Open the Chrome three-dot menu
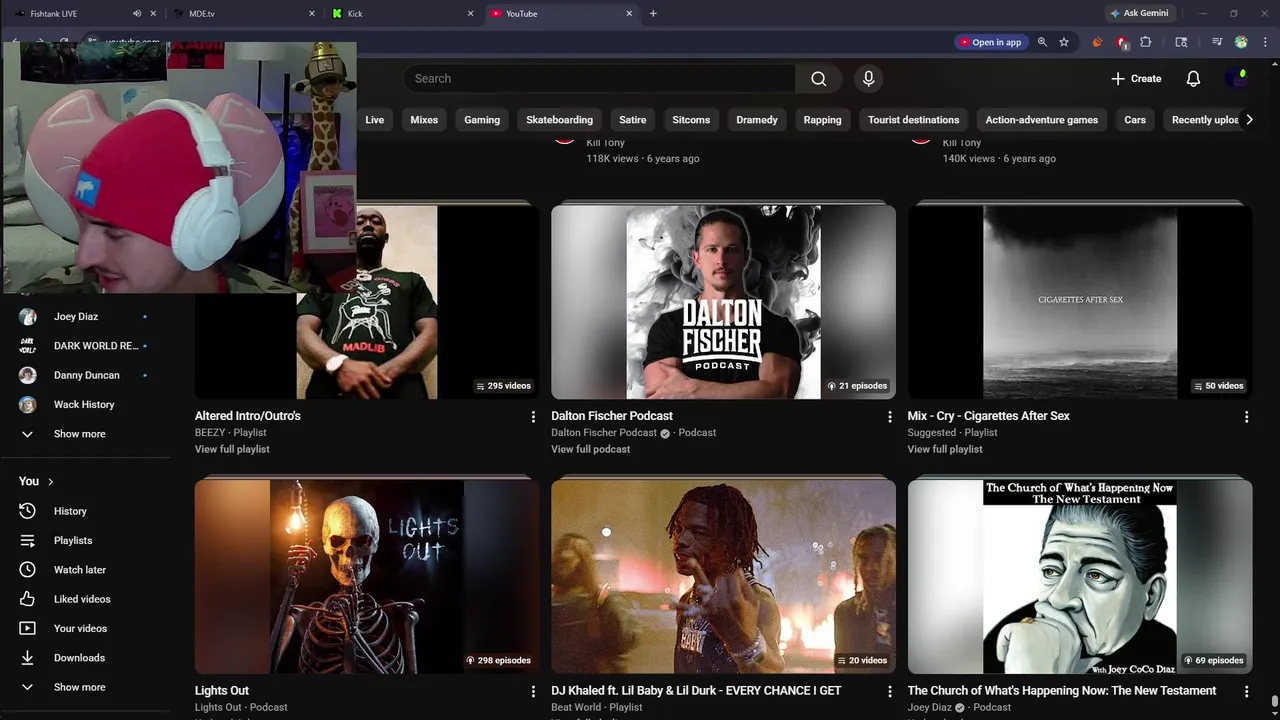The height and width of the screenshot is (720, 1280). click(1265, 42)
